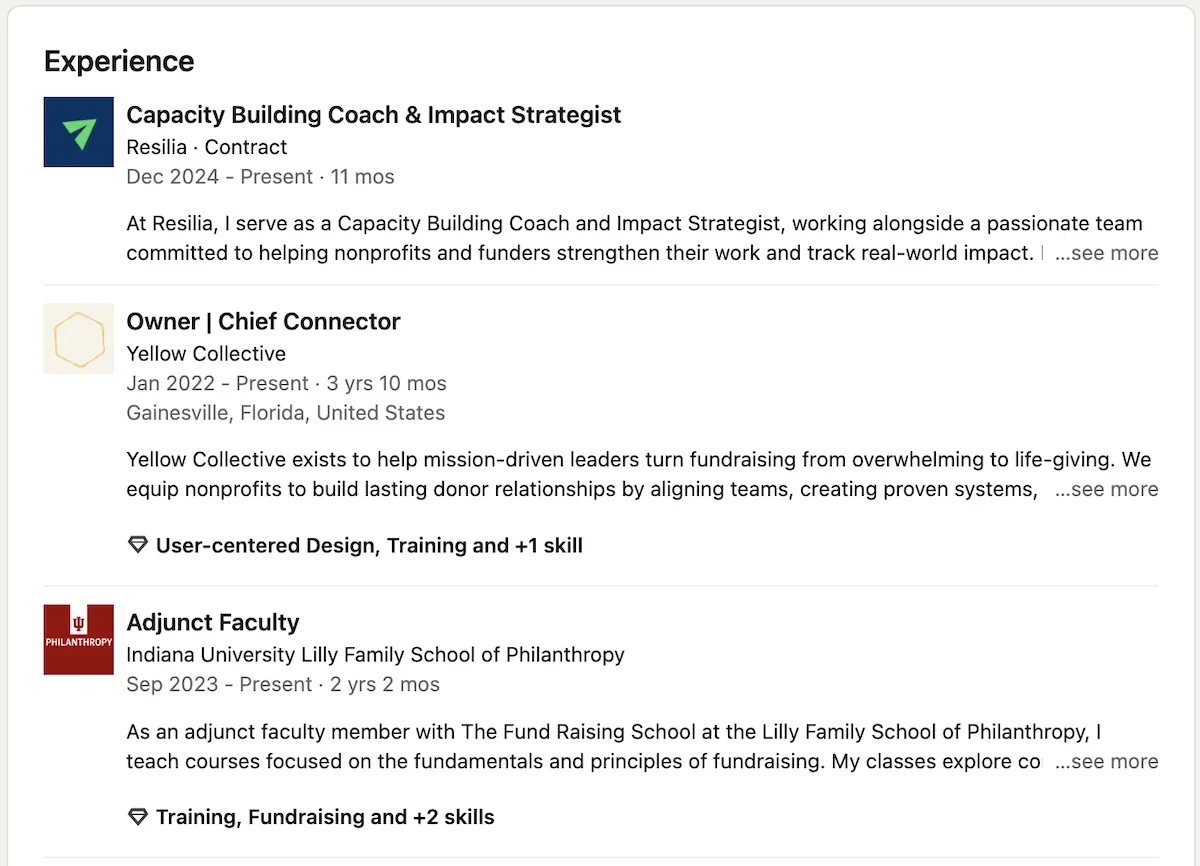The width and height of the screenshot is (1200, 866).
Task: Show User-centered Design, Training and +1 skill
Action: click(x=369, y=546)
